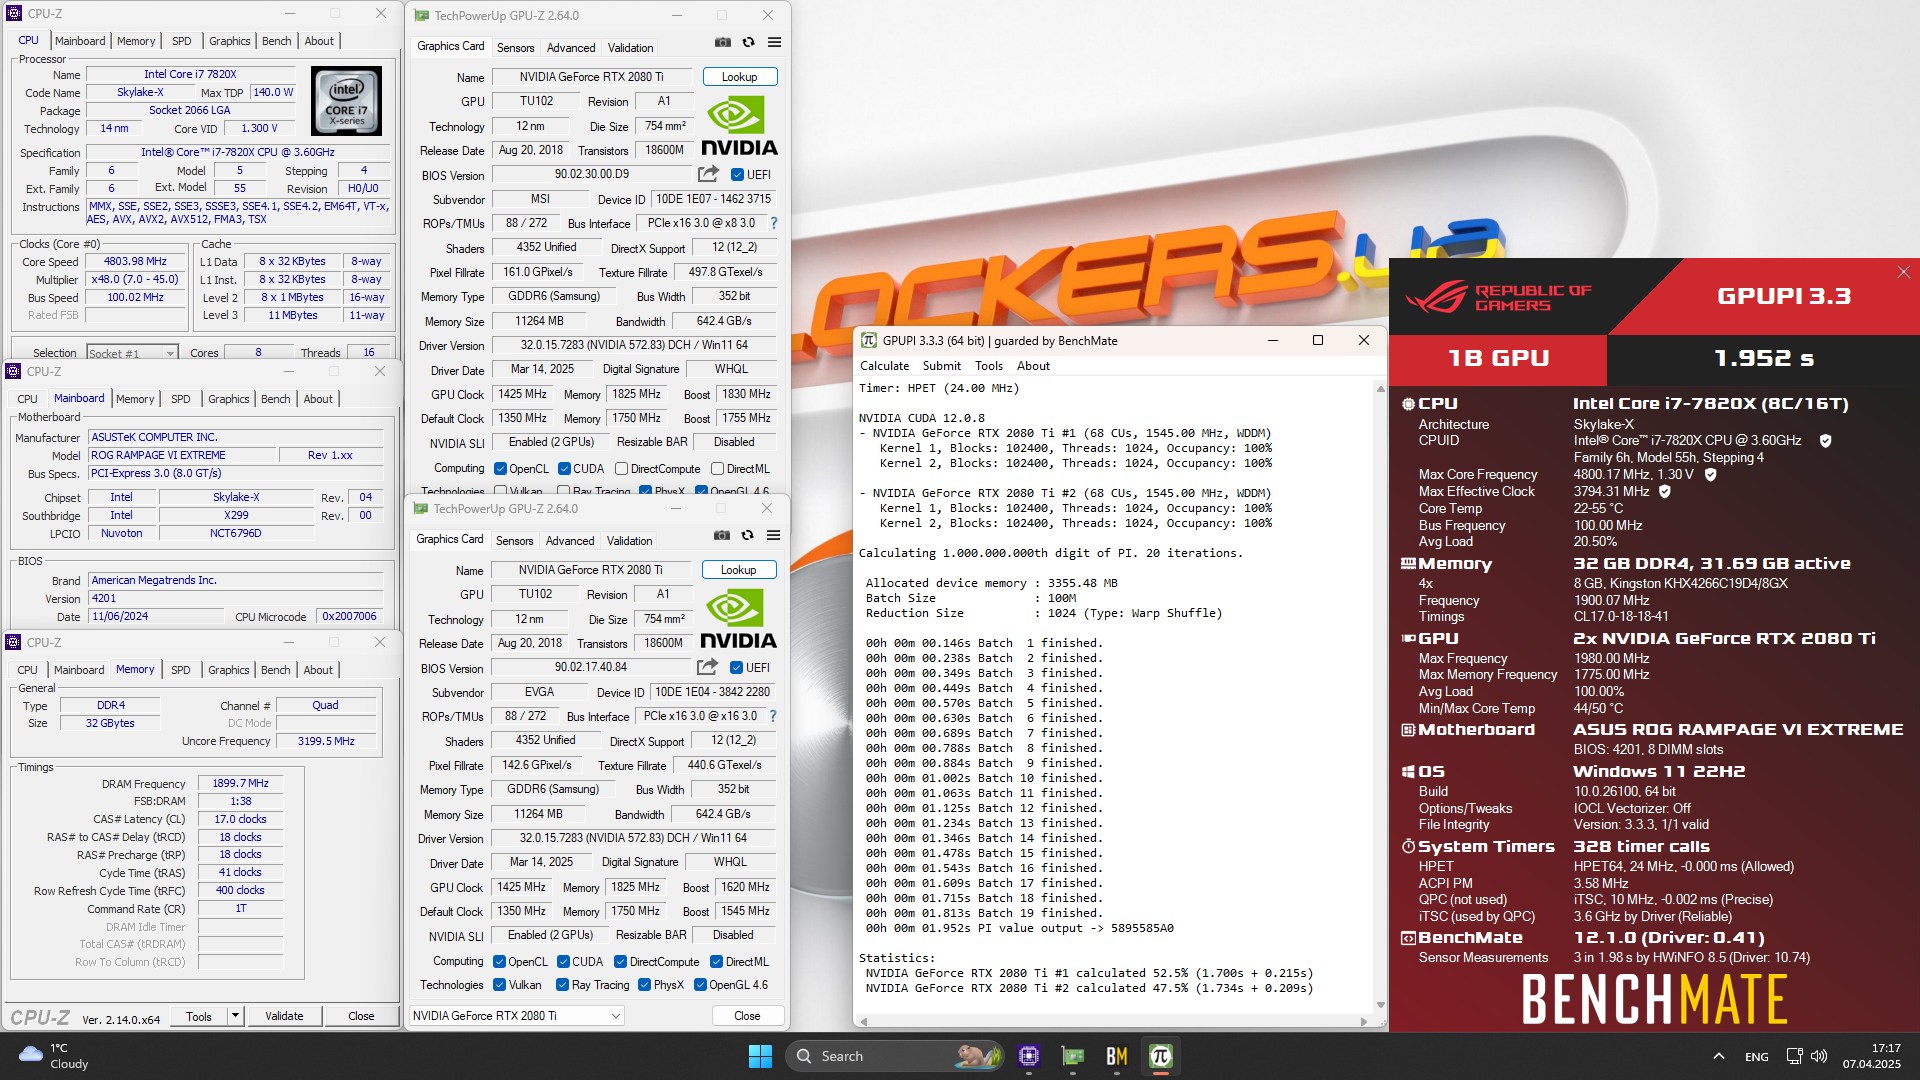Toggle PhysX checkbox in bottom GPU-Z window
Screen dimensions: 1920x1080
tap(644, 985)
